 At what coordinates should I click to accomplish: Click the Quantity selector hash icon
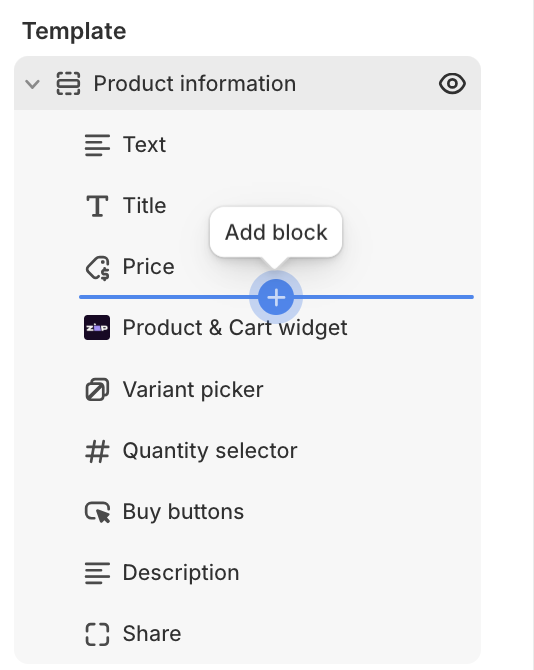click(x=97, y=451)
